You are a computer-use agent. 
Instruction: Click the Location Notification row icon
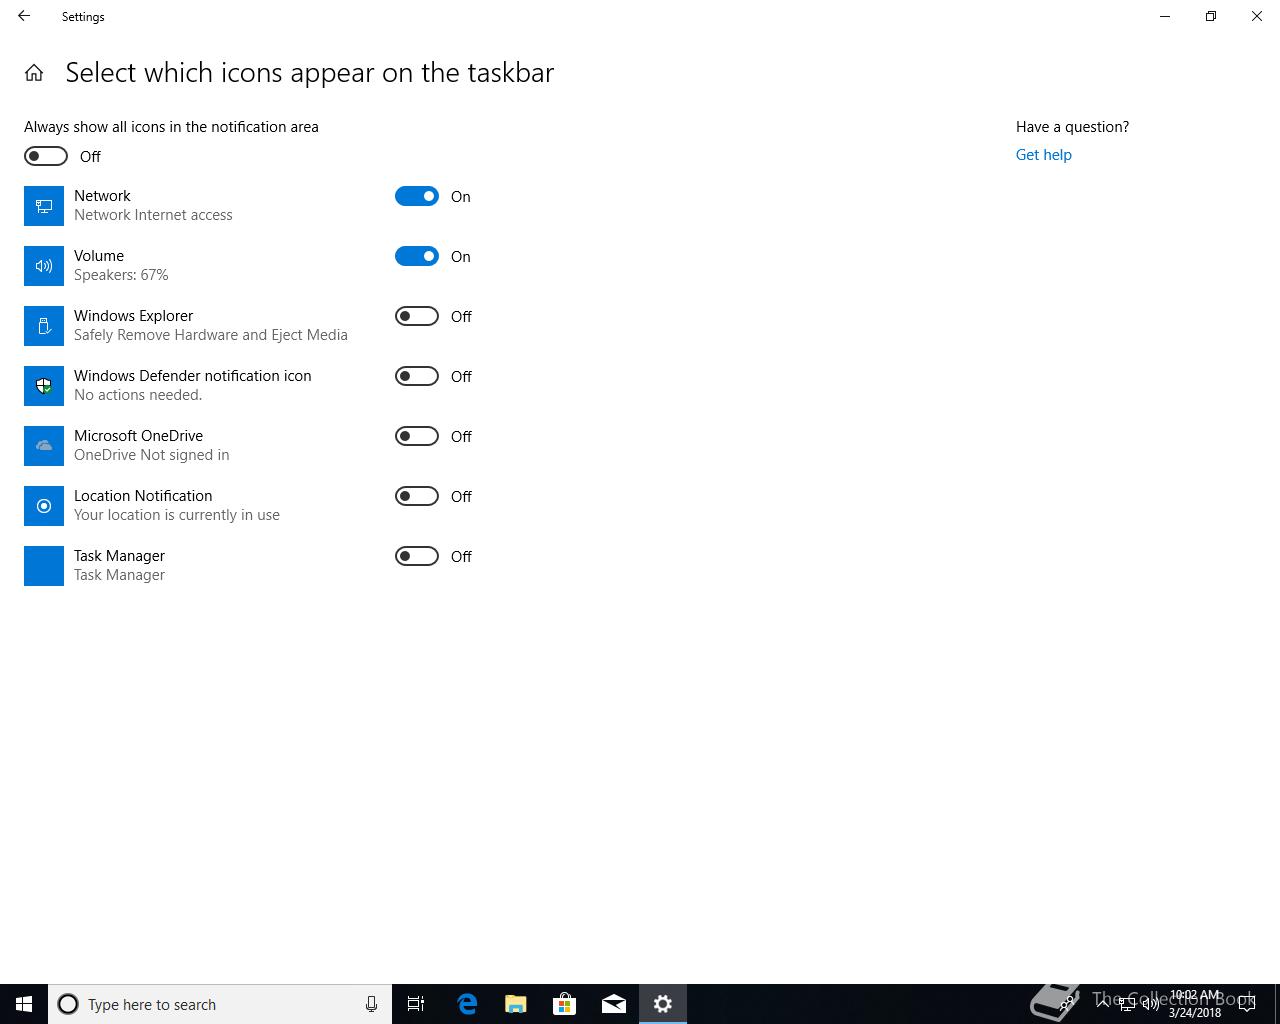(x=44, y=506)
